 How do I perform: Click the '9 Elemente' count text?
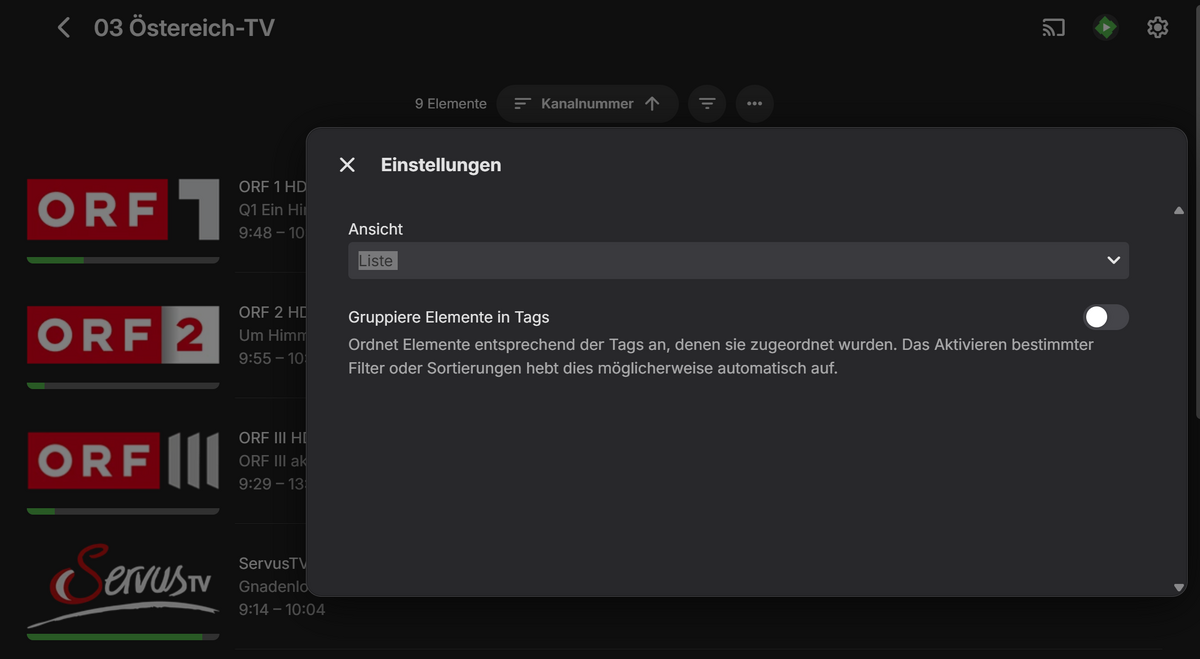pos(451,104)
